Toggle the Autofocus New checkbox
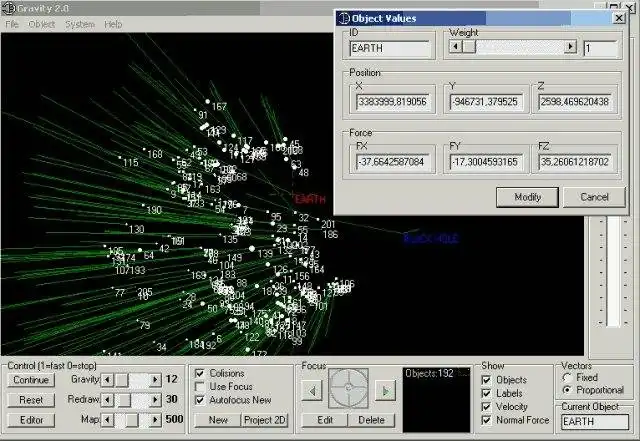Image resolution: width=640 pixels, height=441 pixels. (200, 400)
